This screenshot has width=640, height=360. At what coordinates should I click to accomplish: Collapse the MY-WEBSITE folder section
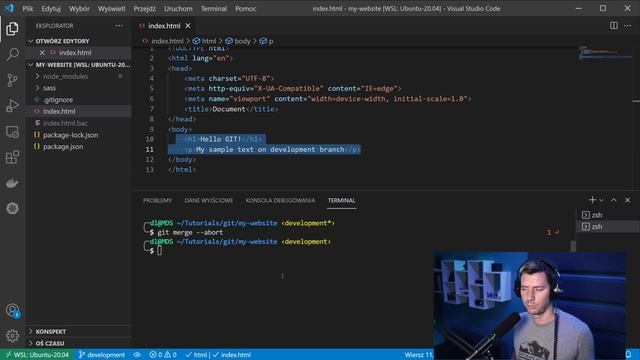point(78,64)
